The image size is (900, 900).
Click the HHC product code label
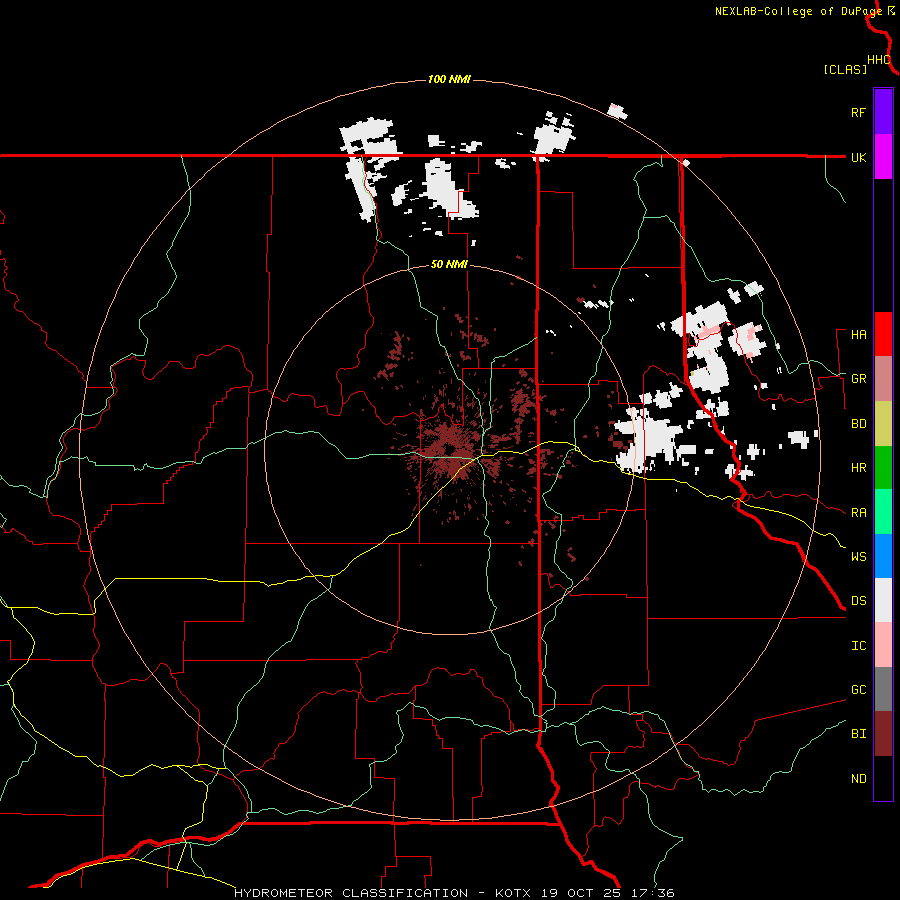879,59
